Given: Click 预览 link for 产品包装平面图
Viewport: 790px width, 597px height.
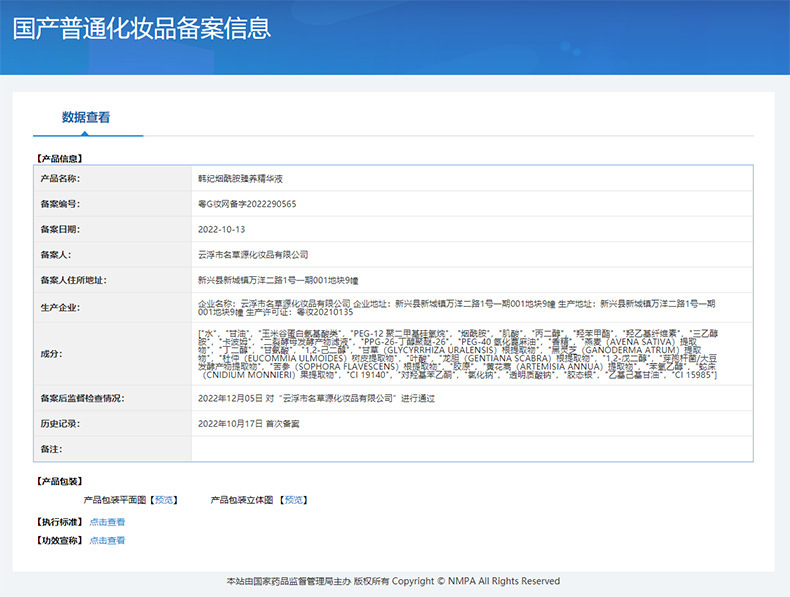Looking at the screenshot, I should [165, 499].
